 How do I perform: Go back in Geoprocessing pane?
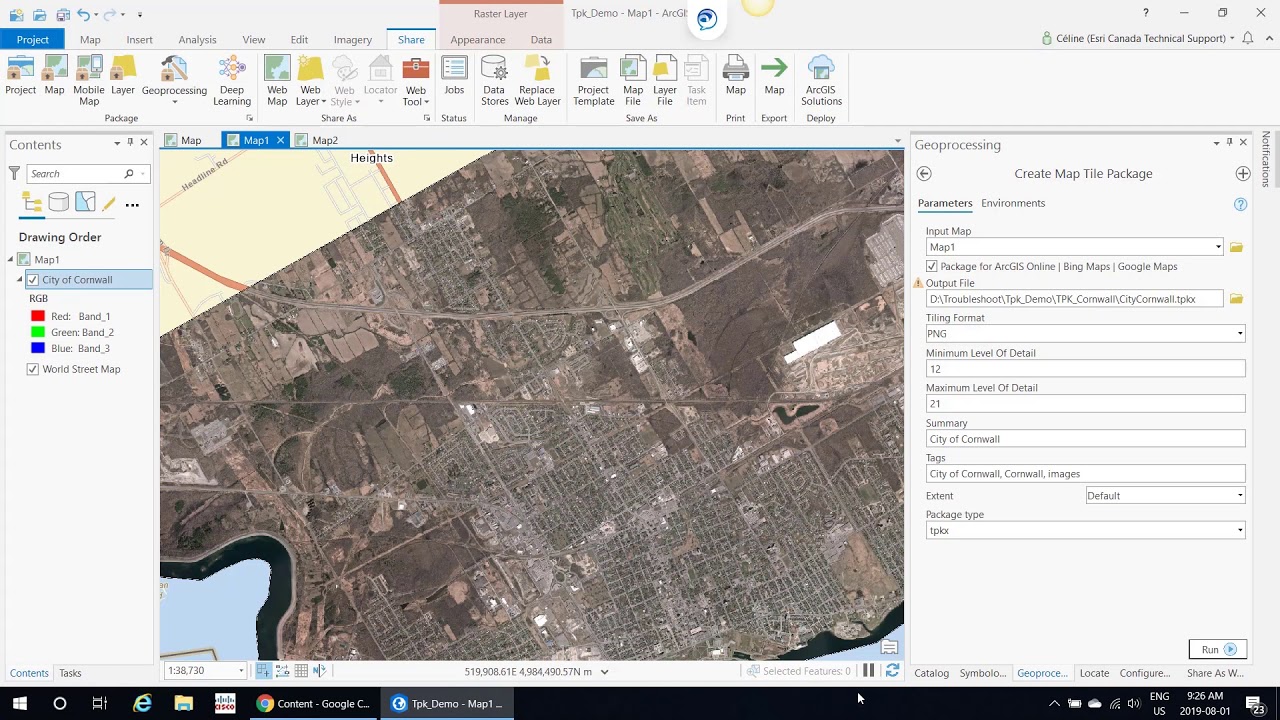pos(924,173)
